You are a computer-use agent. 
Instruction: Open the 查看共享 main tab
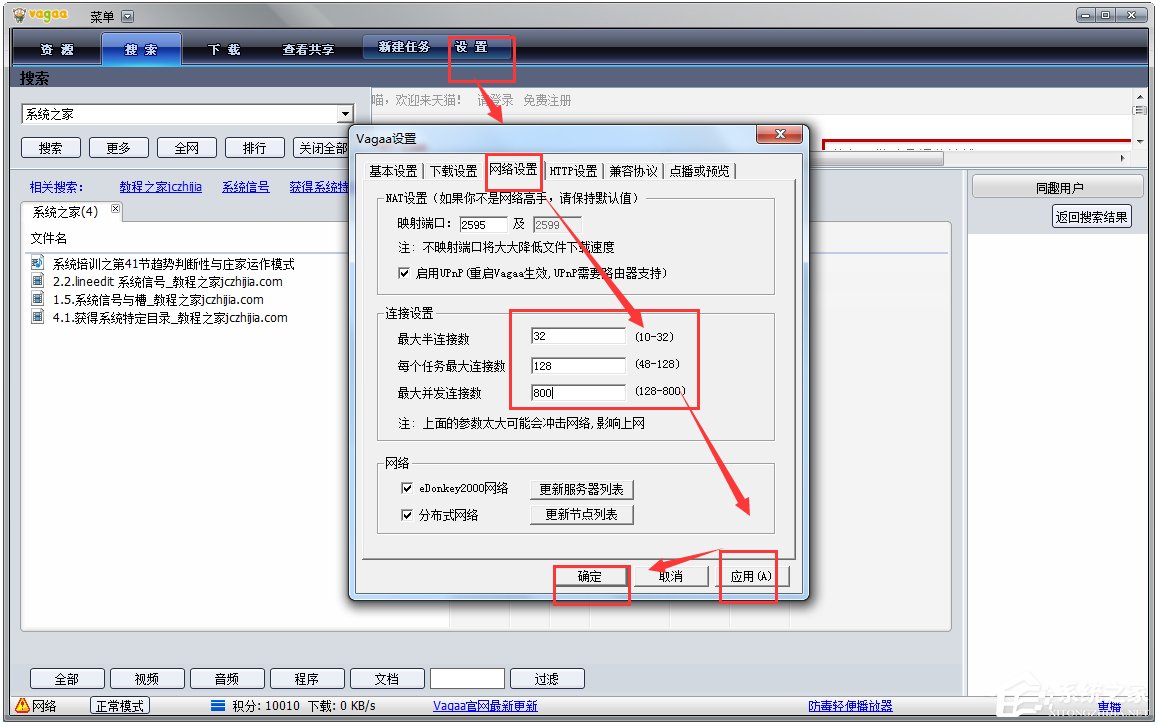coord(308,49)
